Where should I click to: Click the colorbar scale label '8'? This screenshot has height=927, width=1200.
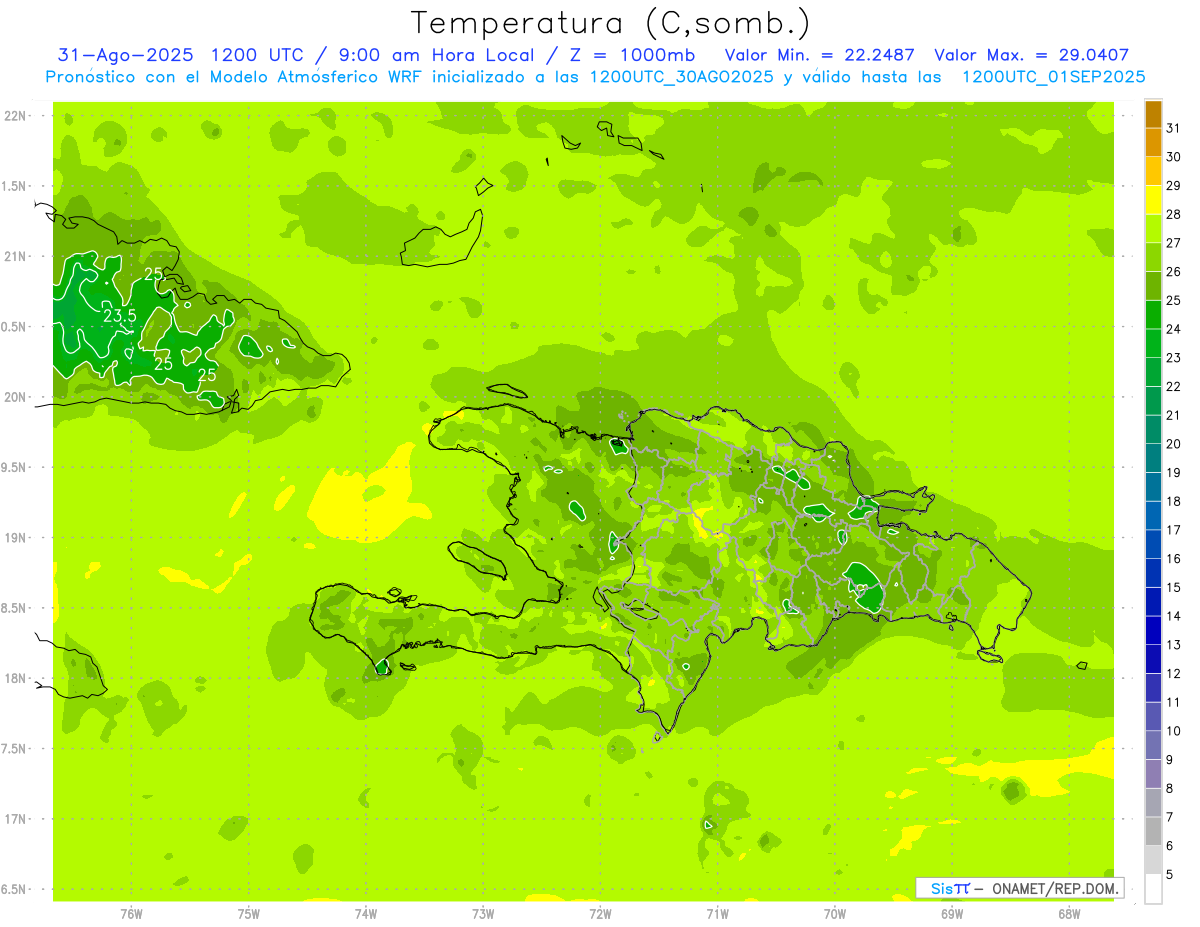(1169, 789)
